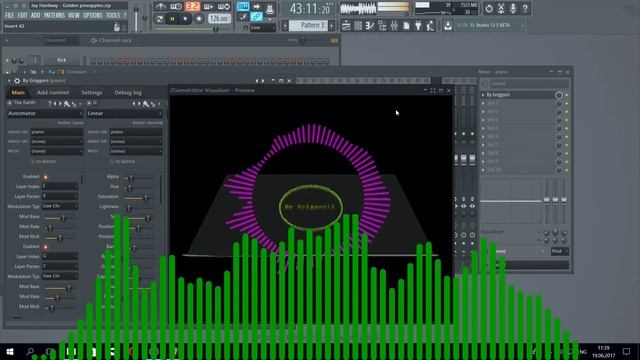Screen dimensions: 640x360
Task: Toggle wait for input before recording
Action: tap(176, 7)
